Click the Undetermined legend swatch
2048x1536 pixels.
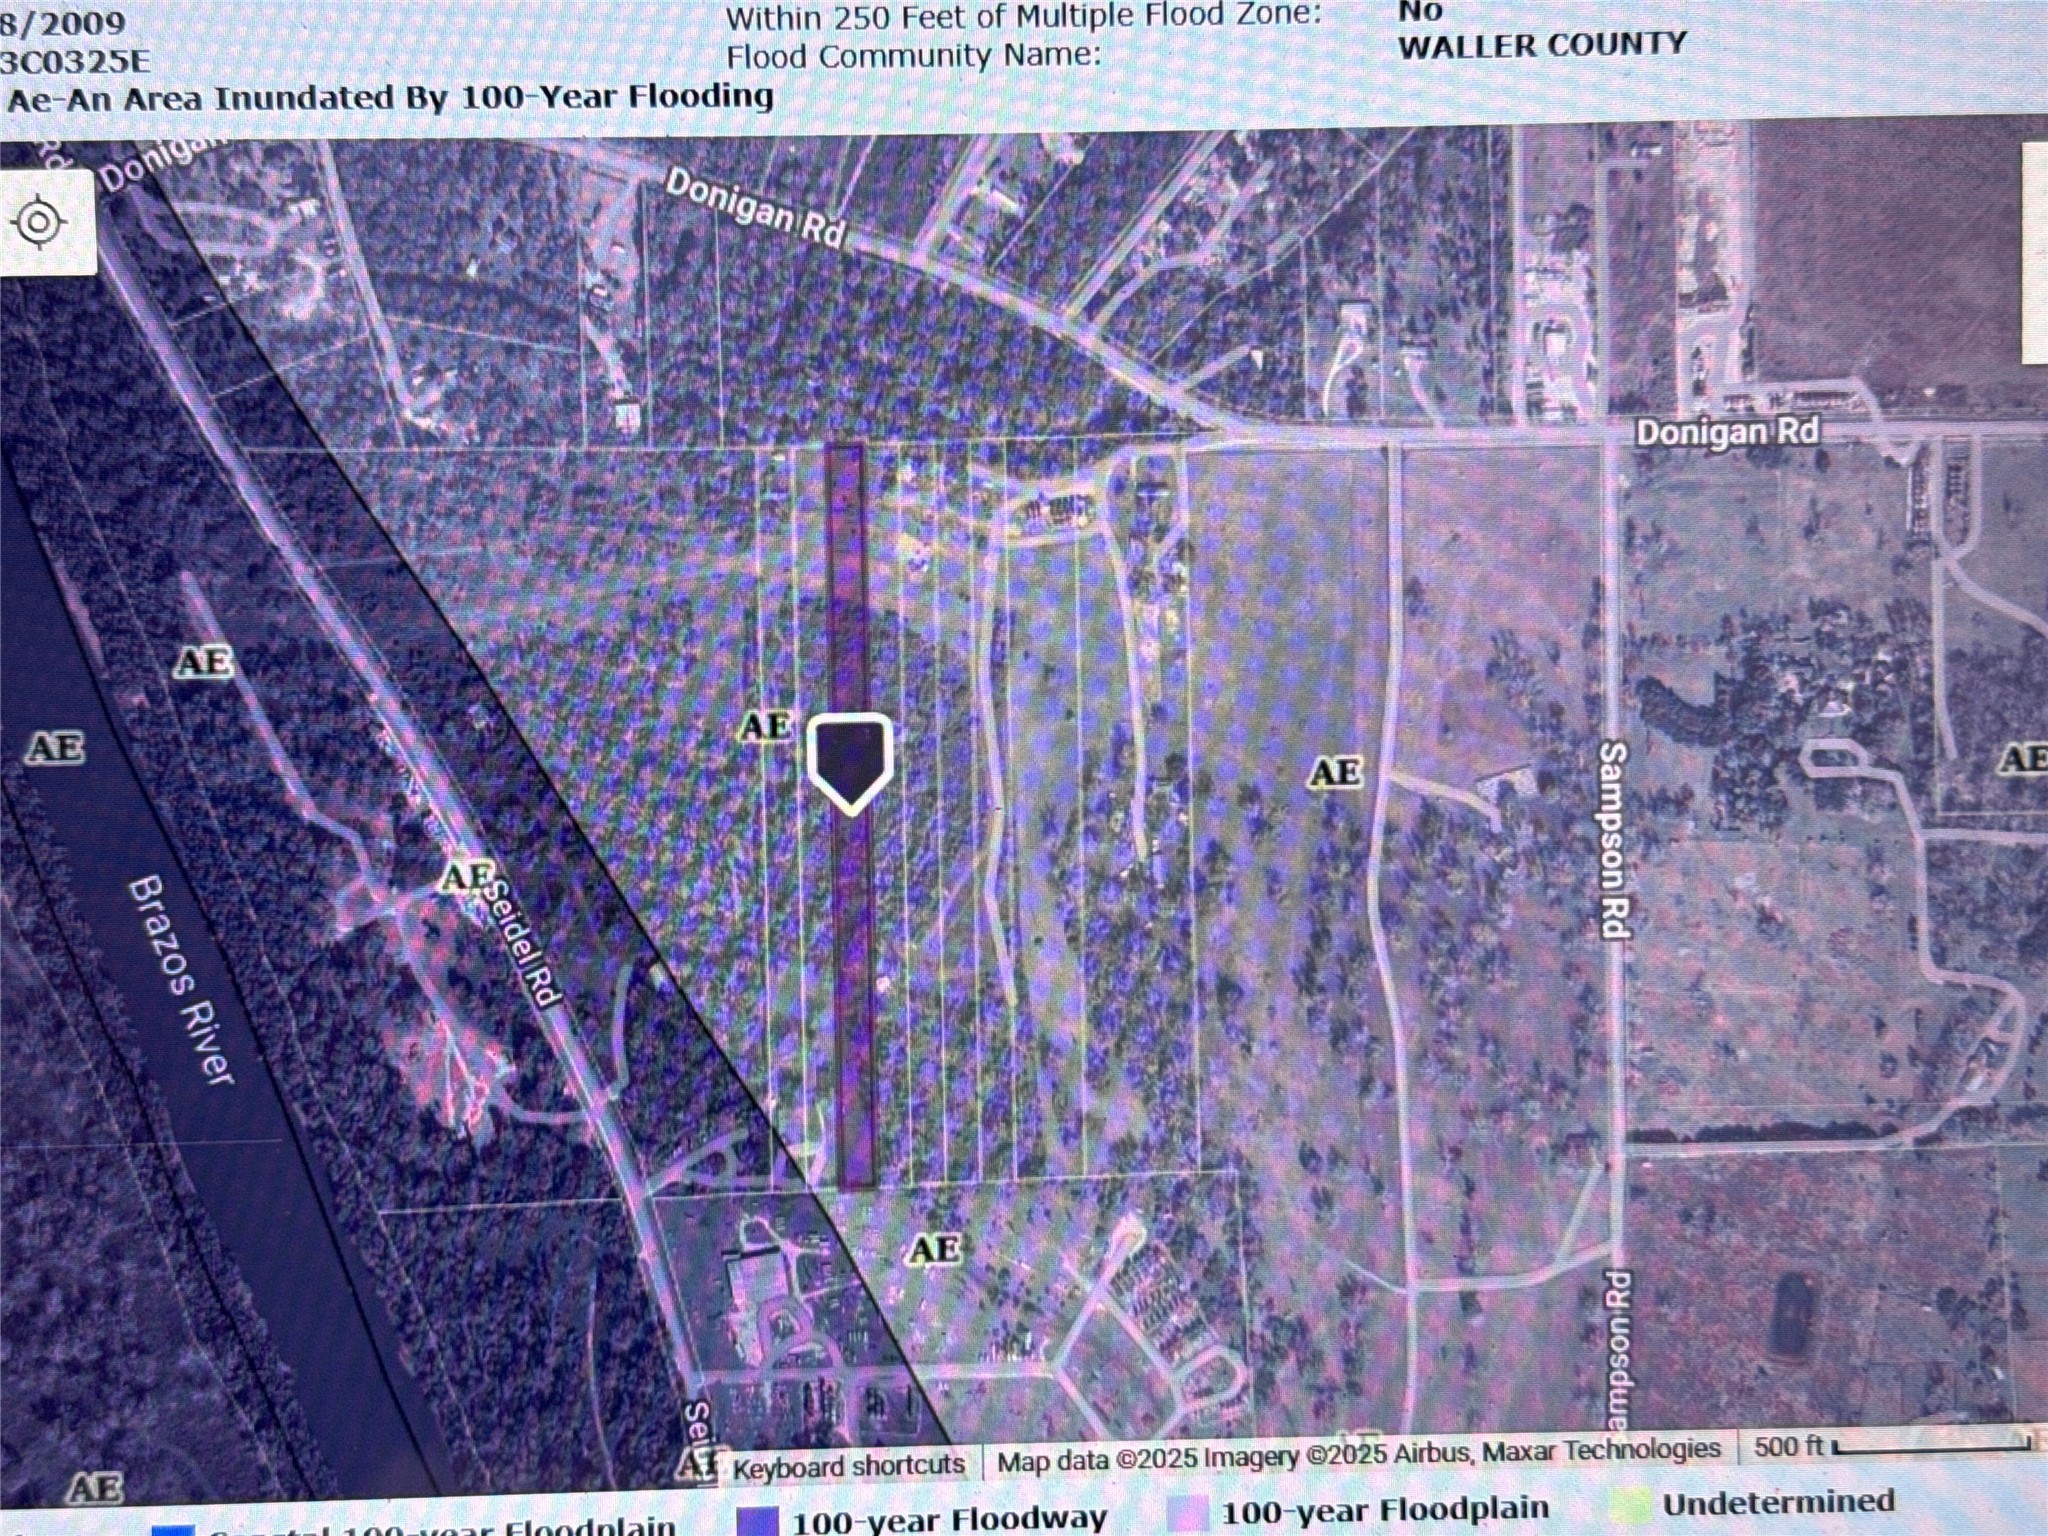1630,1503
